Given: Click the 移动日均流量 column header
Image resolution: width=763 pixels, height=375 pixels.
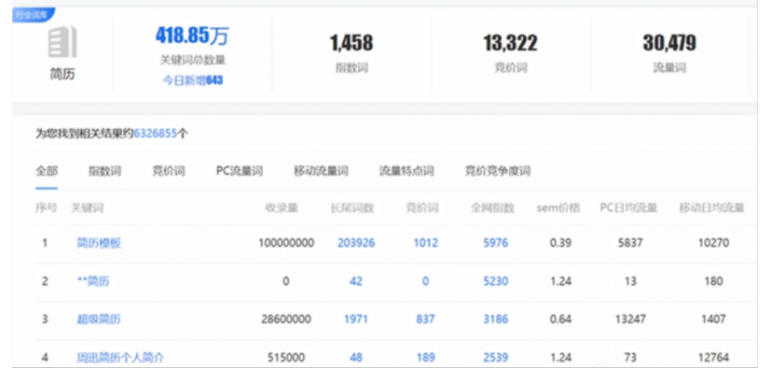Looking at the screenshot, I should coord(712,208).
